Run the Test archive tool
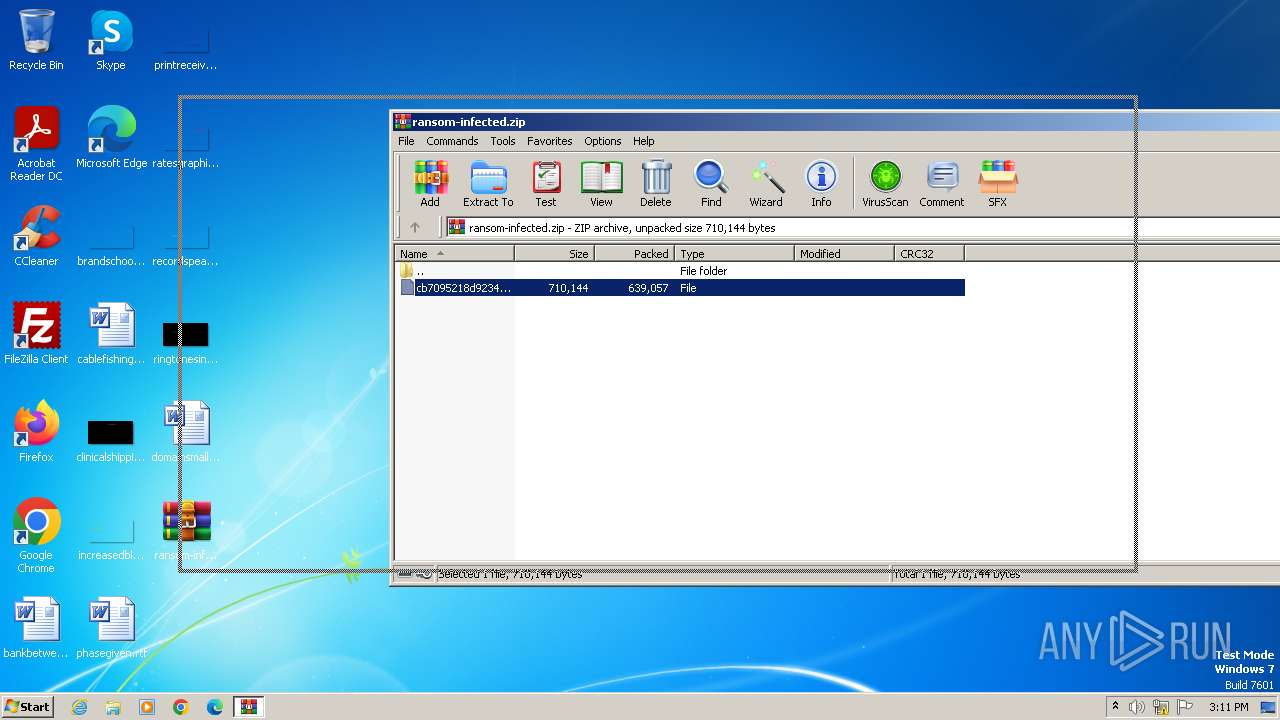Screen dimensions: 1280x720 [546, 183]
